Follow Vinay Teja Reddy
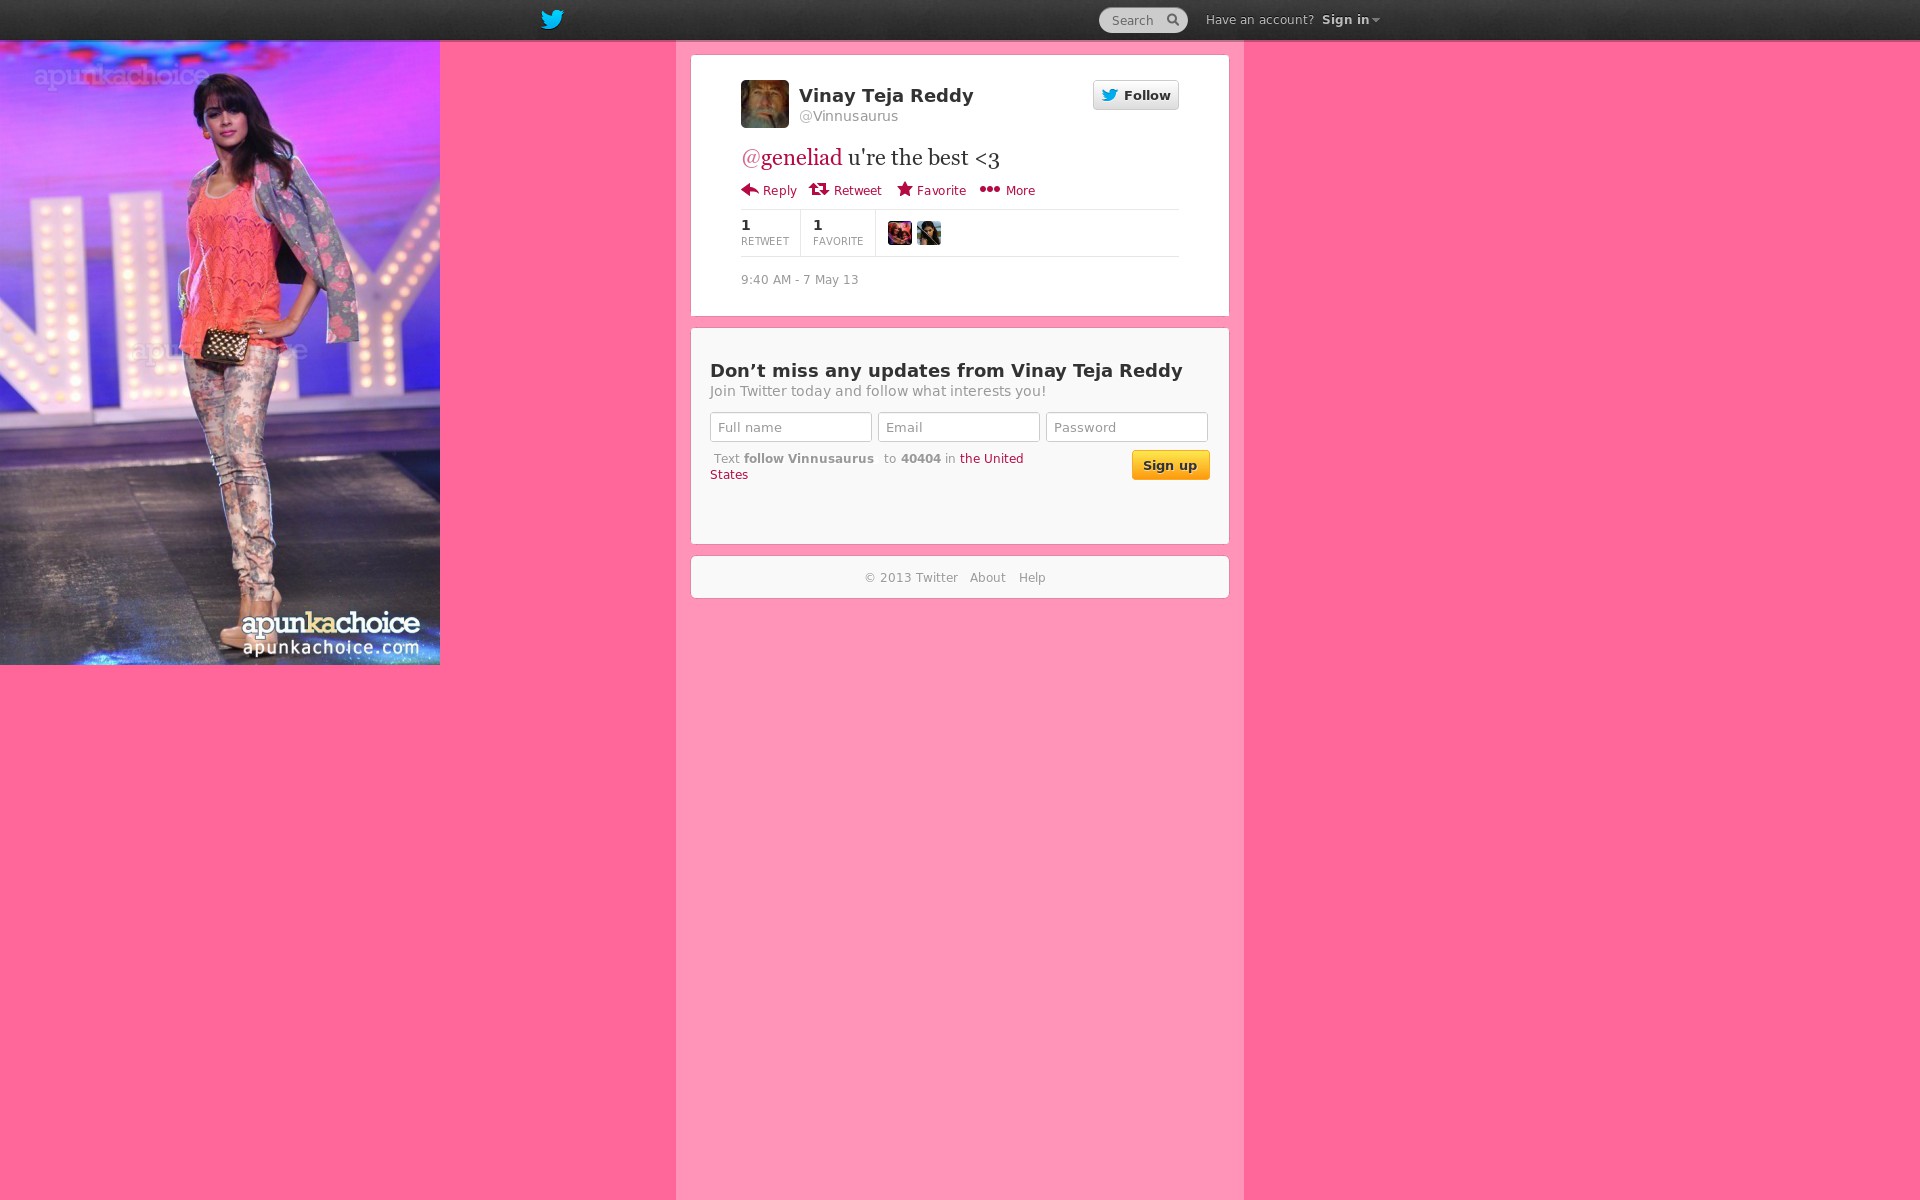Viewport: 1920px width, 1200px height. 1136,95
